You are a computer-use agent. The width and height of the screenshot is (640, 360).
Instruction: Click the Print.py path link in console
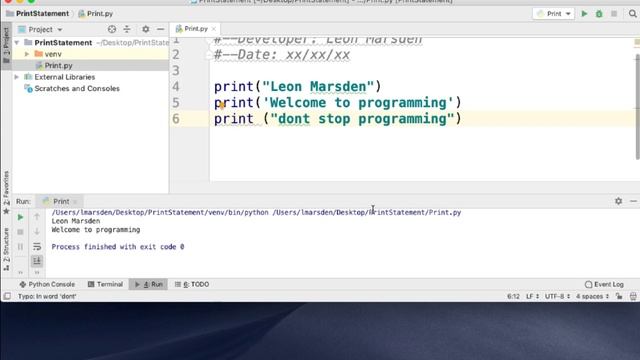[367, 212]
